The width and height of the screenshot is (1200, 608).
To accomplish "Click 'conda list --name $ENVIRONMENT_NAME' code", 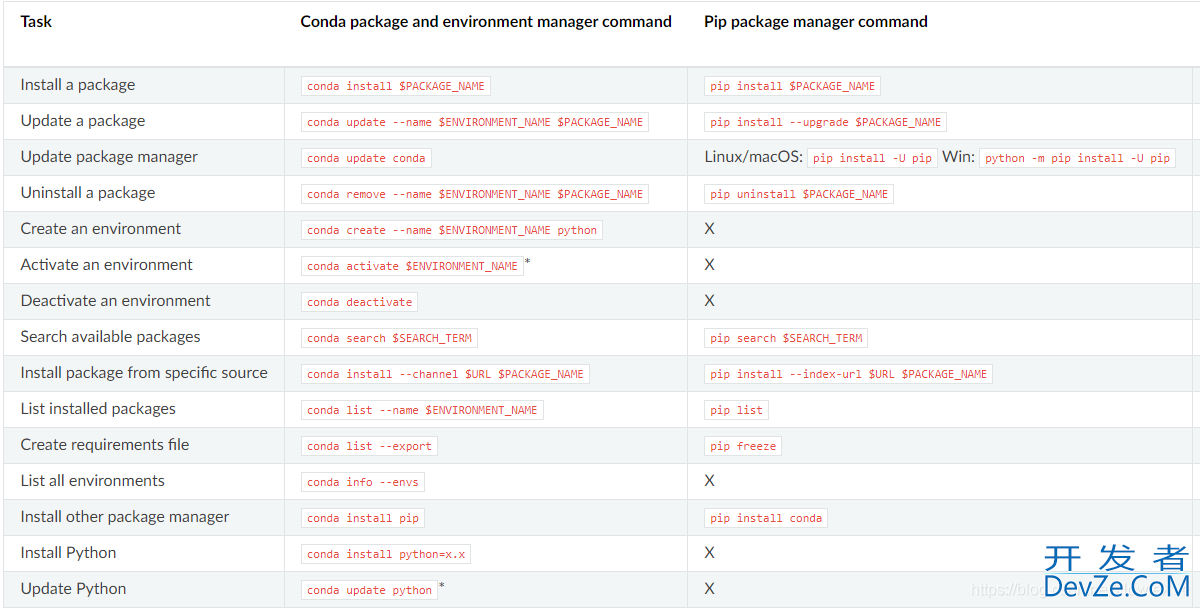I will (422, 410).
